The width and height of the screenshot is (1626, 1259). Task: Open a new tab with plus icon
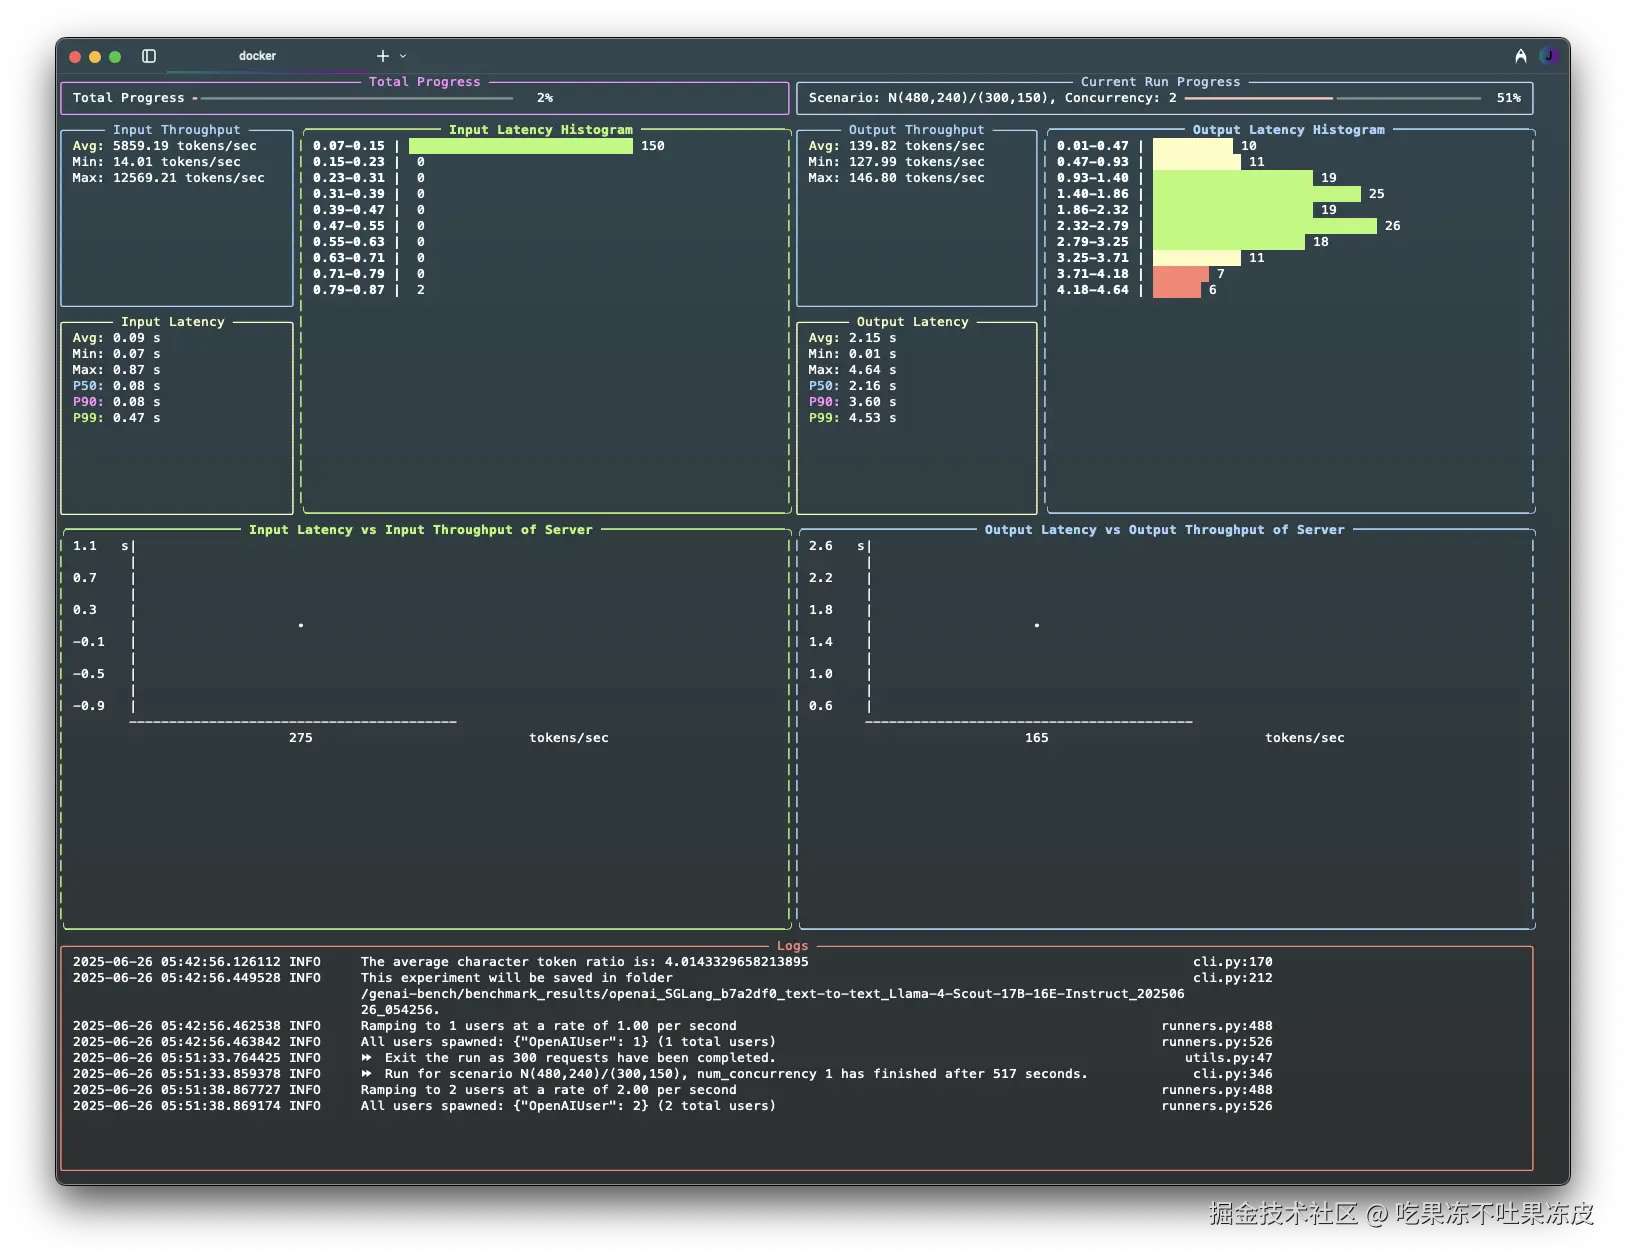(x=382, y=56)
